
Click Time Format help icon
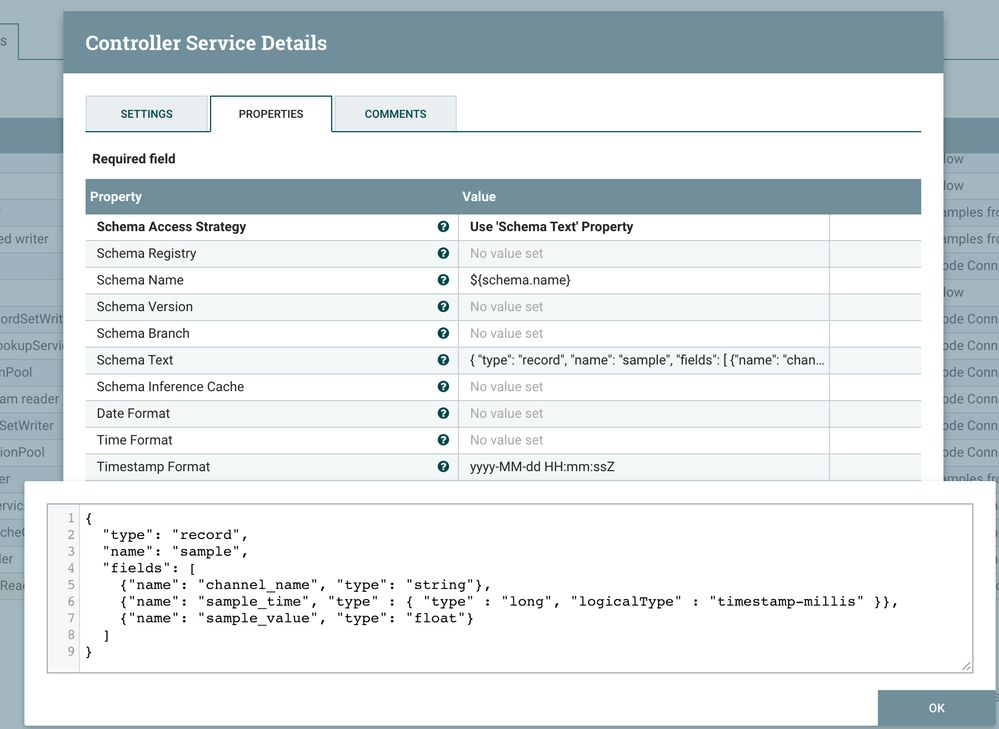(443, 440)
